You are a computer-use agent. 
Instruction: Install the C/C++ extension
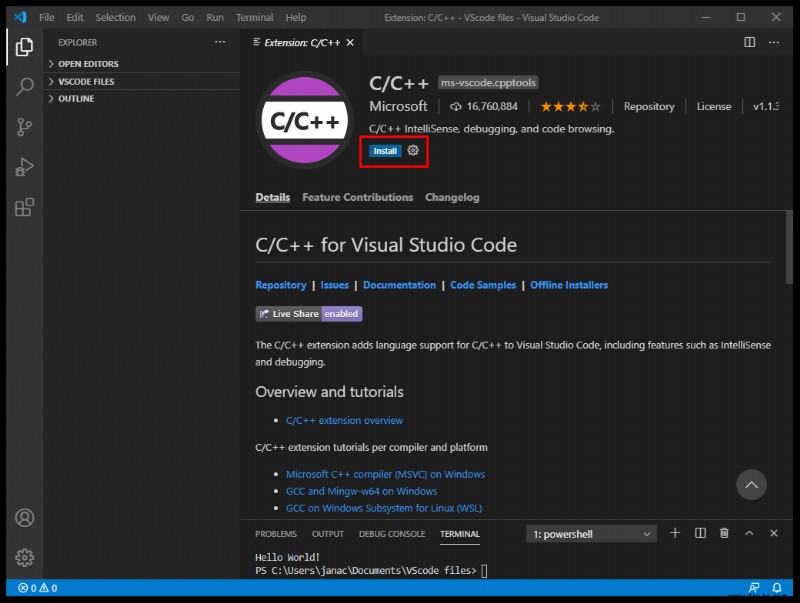click(x=385, y=151)
